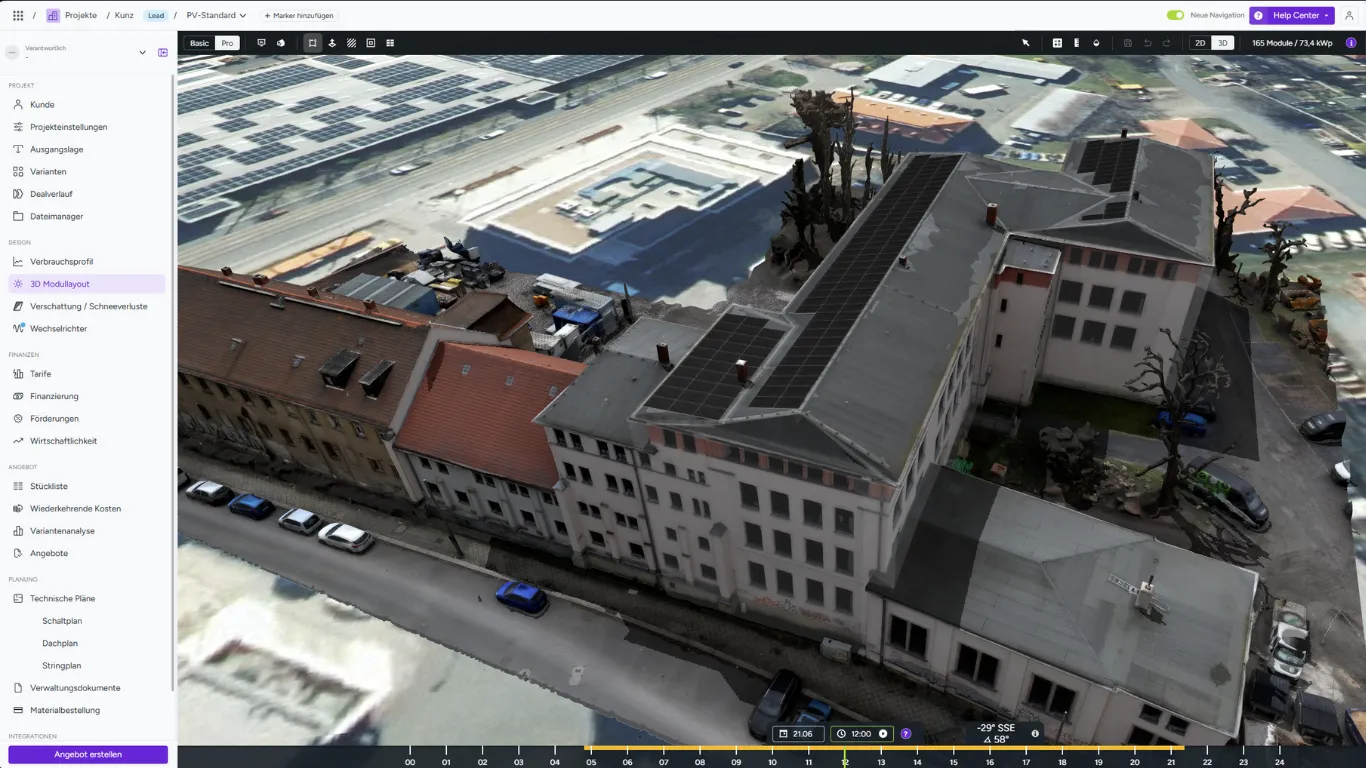Click Marker hinzufügen
1366x768 pixels.
[x=299, y=15]
